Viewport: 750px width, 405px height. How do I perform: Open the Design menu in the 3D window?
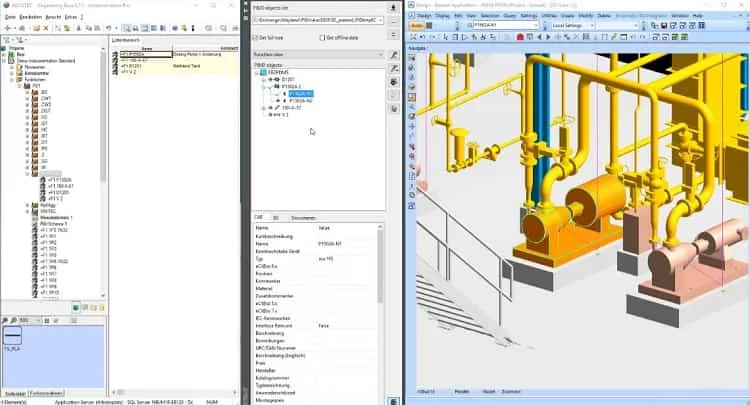(424, 16)
